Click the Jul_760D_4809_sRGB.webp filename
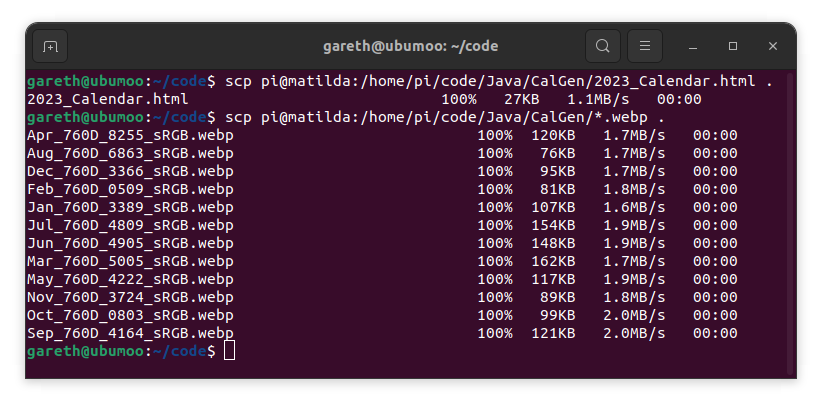 (130, 226)
